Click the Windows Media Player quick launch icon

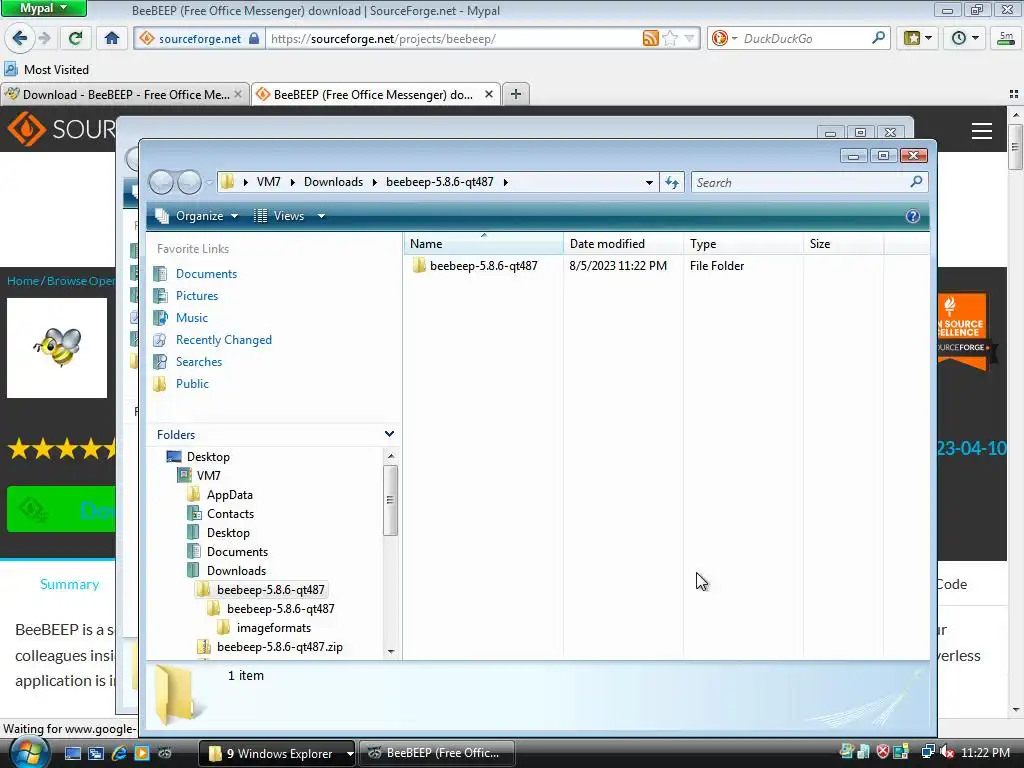pyautogui.click(x=142, y=753)
